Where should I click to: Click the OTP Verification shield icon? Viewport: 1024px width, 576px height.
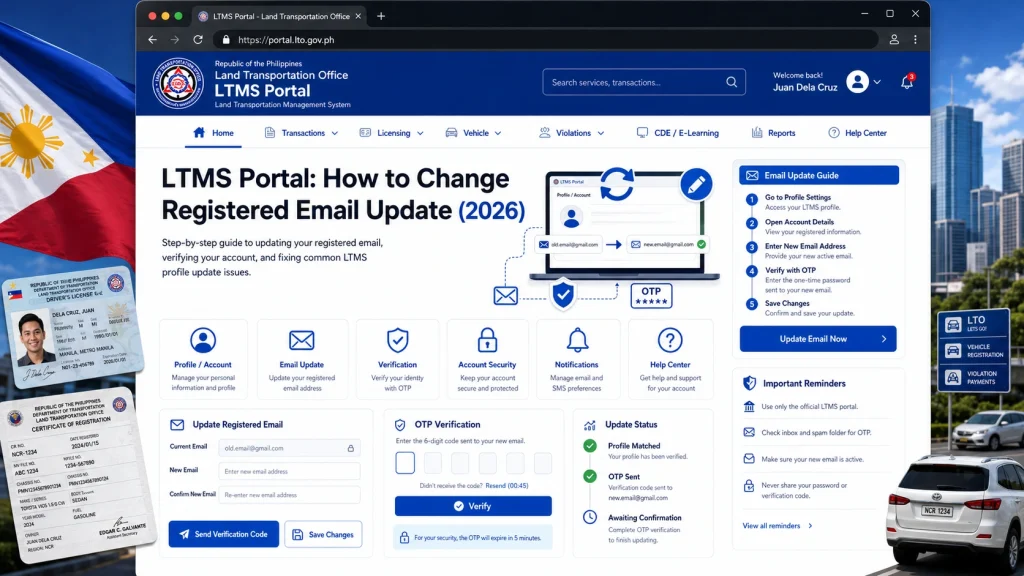[400, 424]
